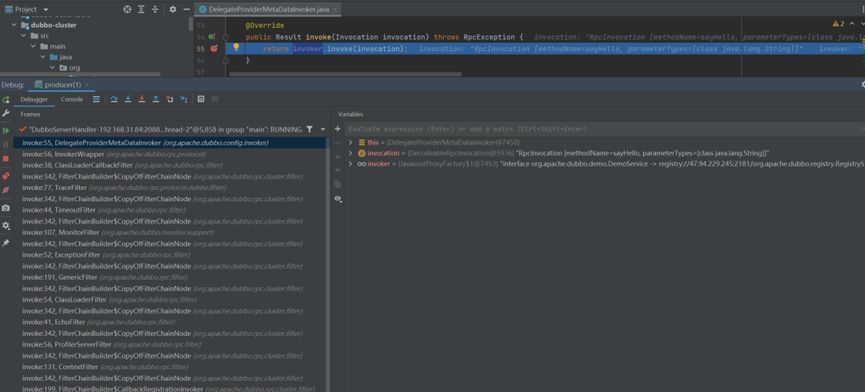865x392 pixels.
Task: Toggle watches view glasses icon
Action: [x=338, y=198]
